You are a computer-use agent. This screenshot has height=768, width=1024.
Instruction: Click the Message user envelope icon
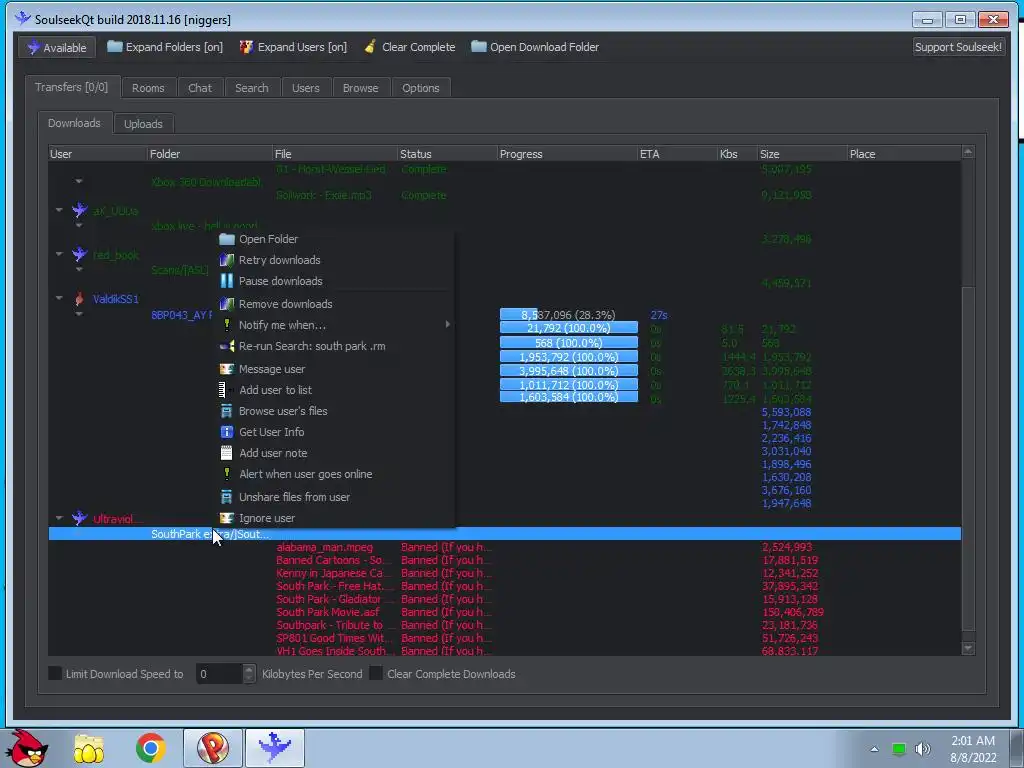pyautogui.click(x=227, y=369)
